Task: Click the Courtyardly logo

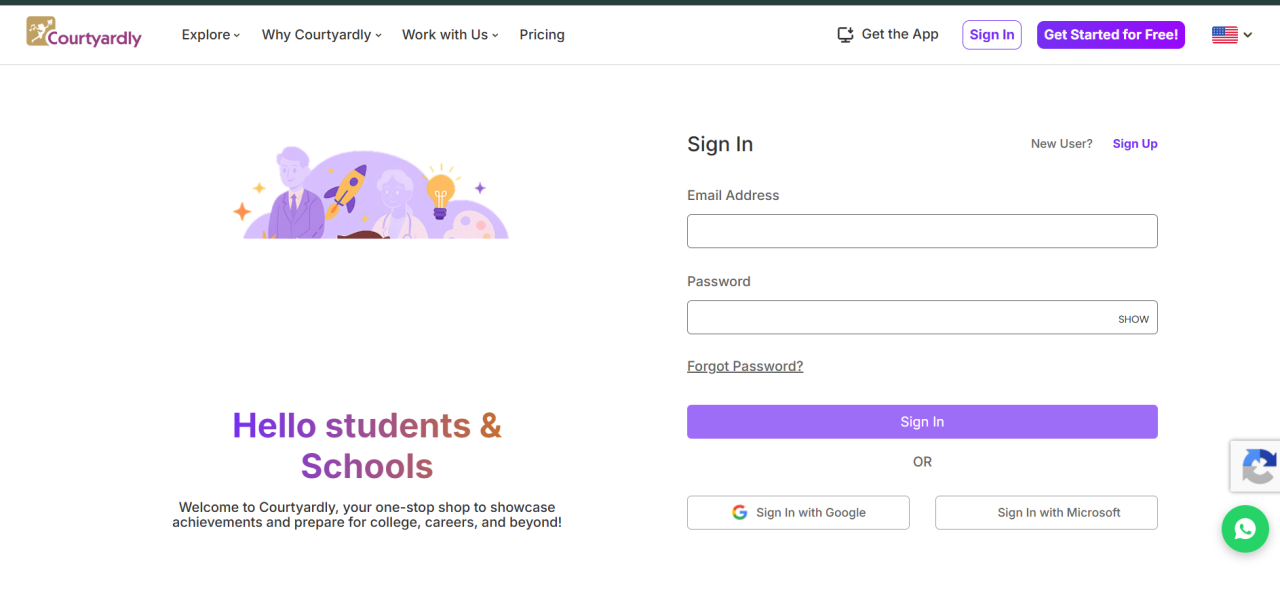Action: point(84,33)
